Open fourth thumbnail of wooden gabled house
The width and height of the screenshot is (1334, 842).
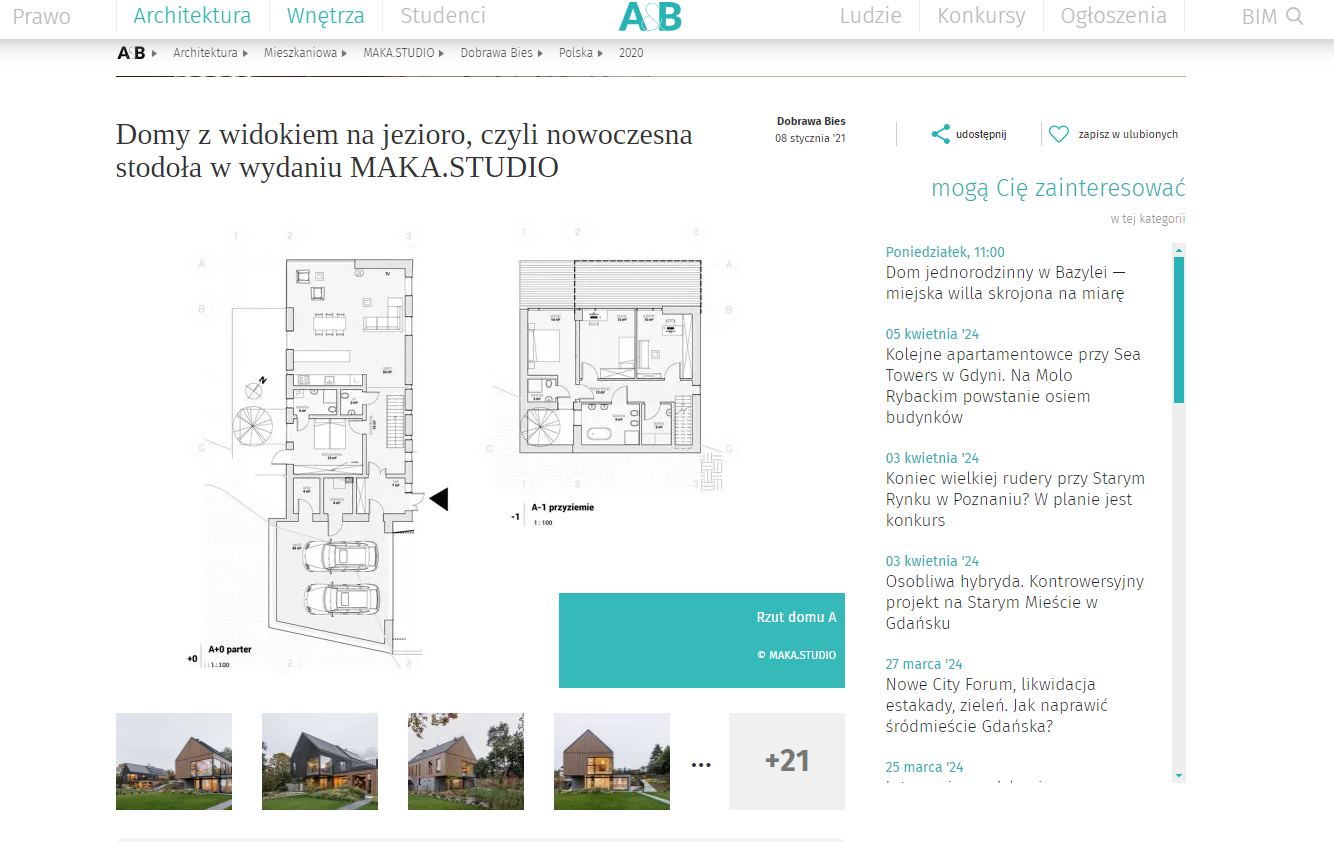(x=612, y=761)
